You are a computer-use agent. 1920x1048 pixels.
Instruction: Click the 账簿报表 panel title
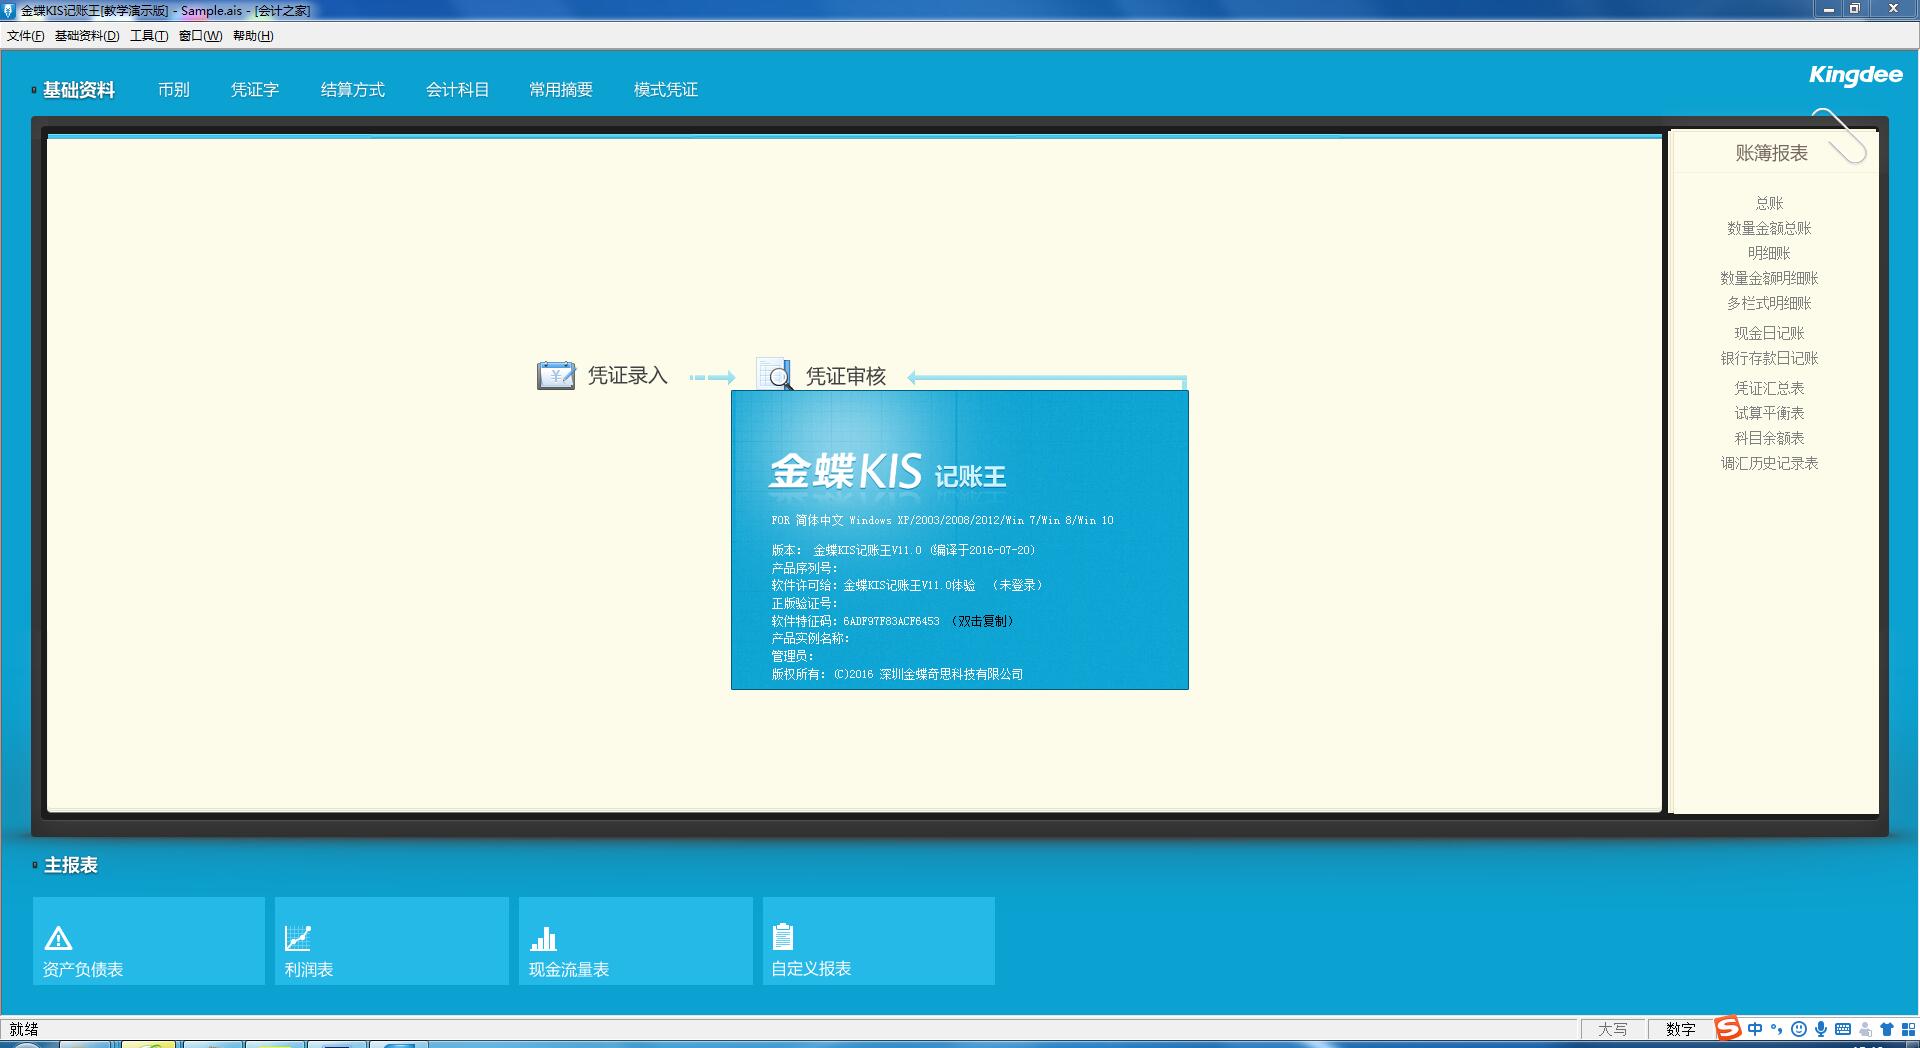click(1772, 153)
